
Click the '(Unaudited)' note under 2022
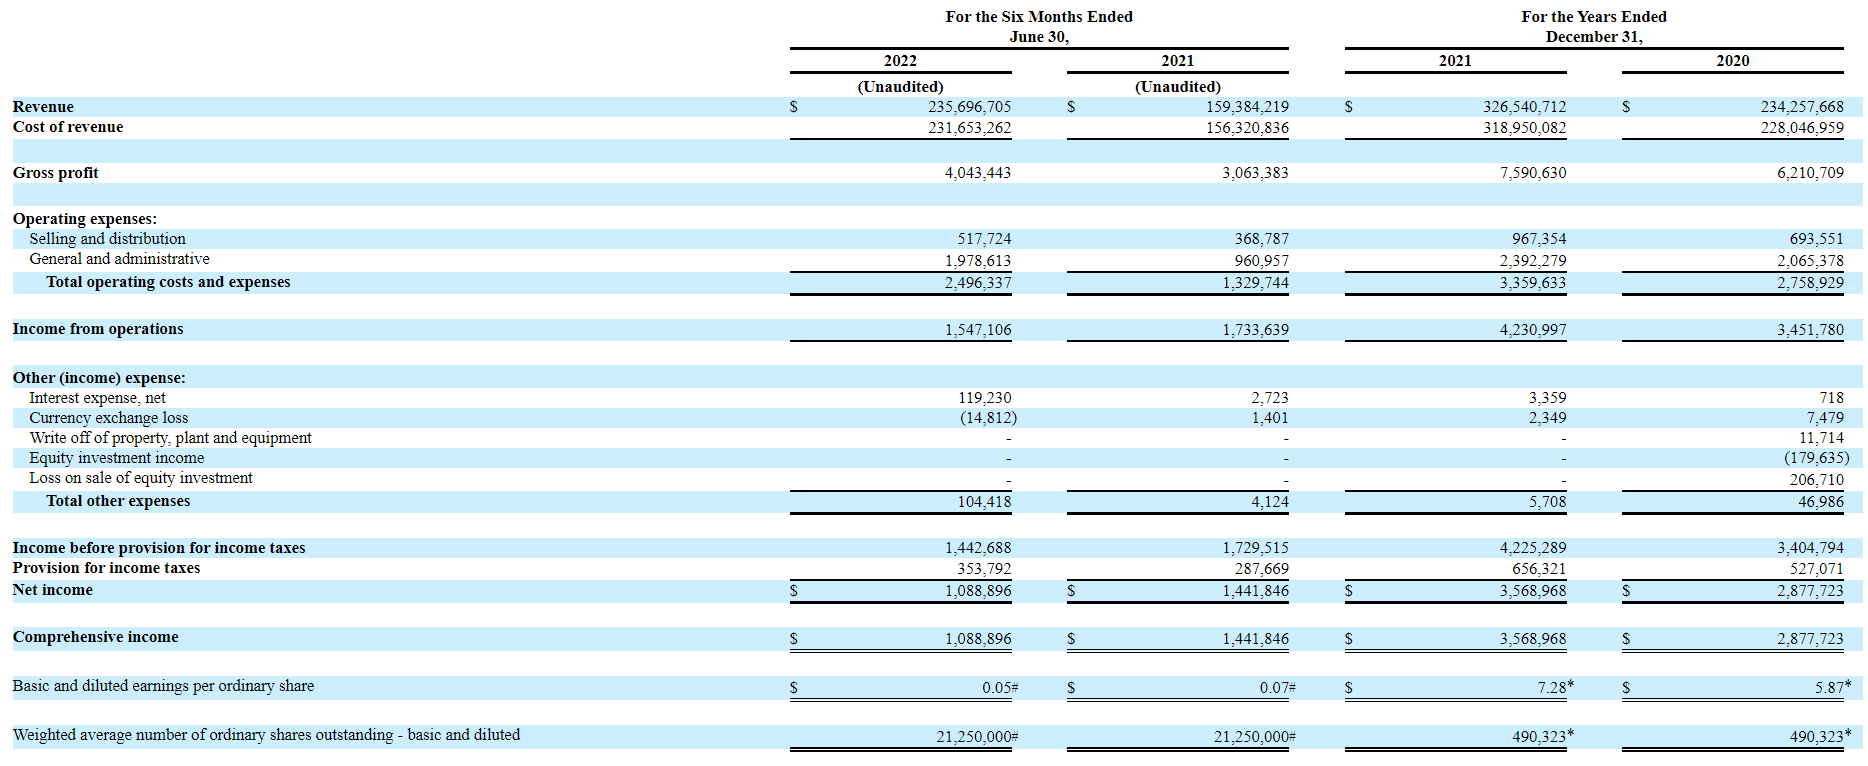(x=900, y=87)
